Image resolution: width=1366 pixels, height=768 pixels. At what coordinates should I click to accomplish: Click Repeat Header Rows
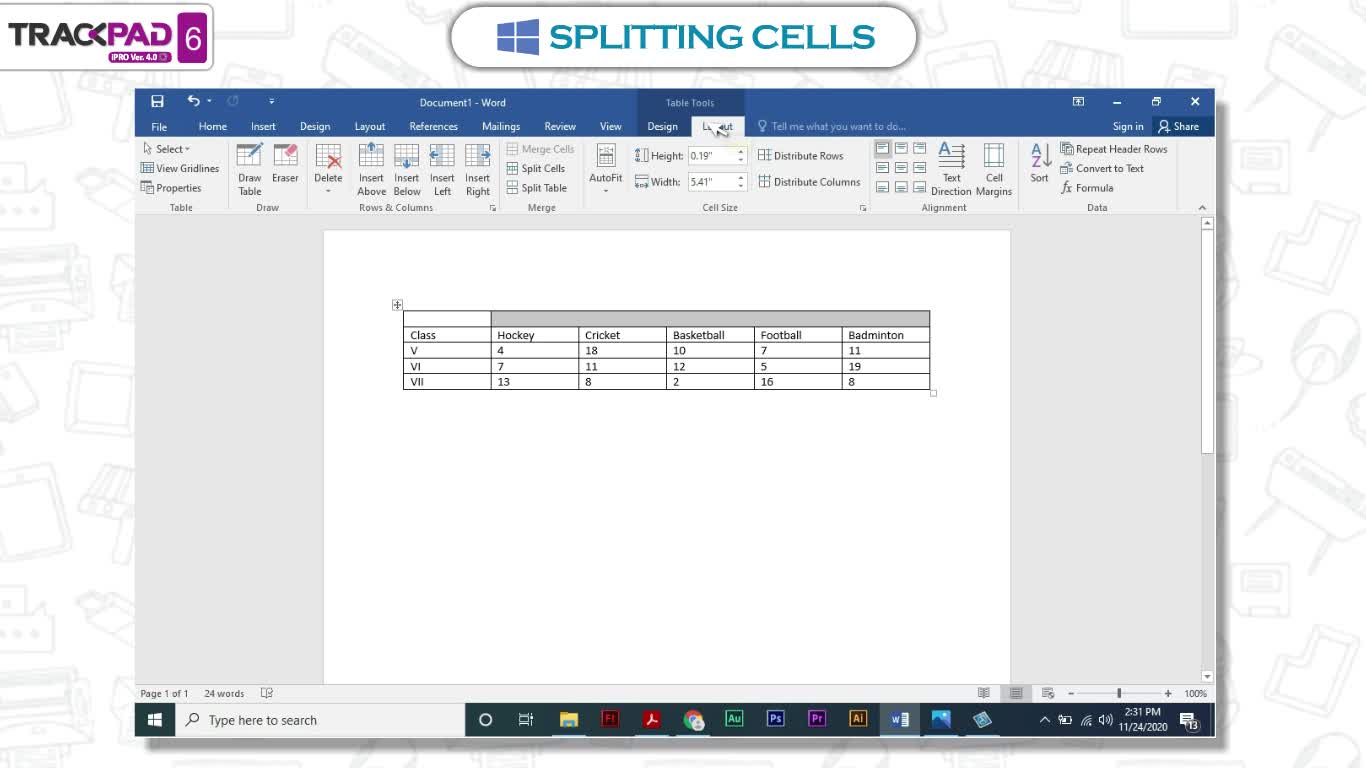1114,149
